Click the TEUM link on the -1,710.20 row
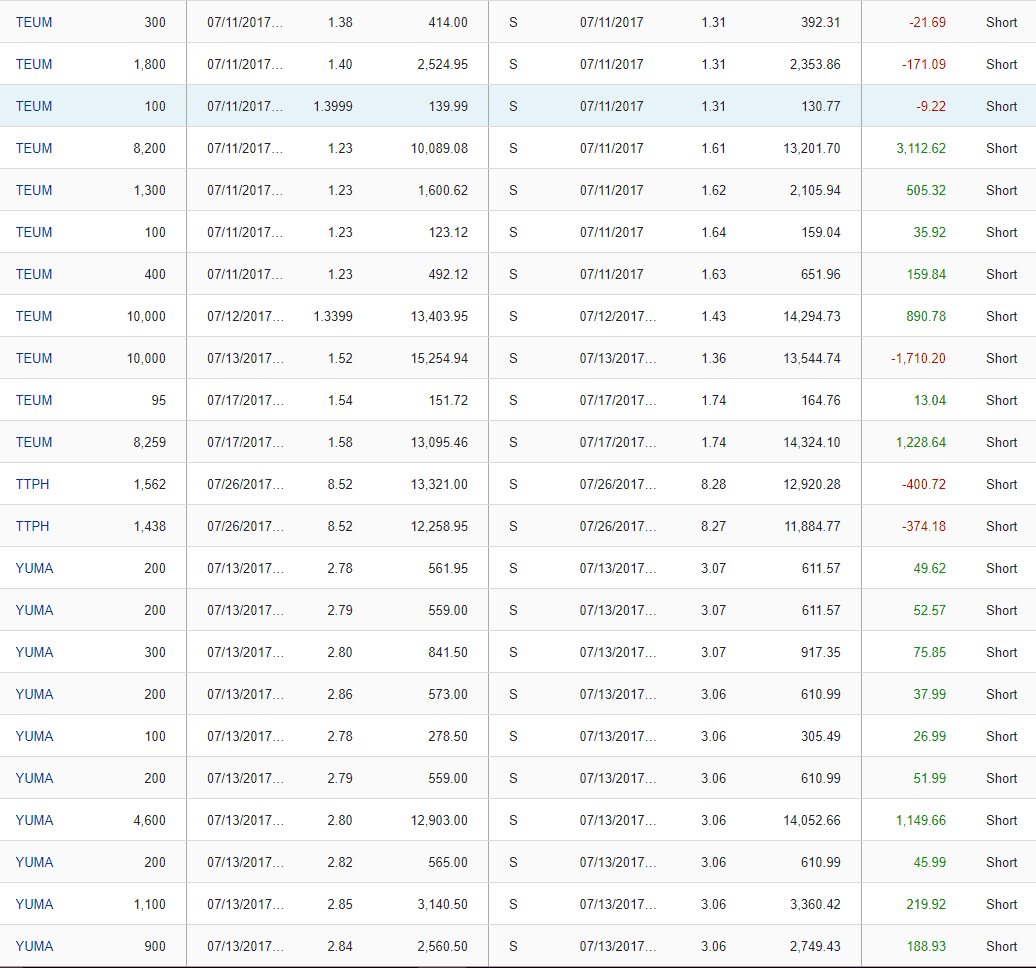Screen dimensions: 1036x968 point(34,358)
